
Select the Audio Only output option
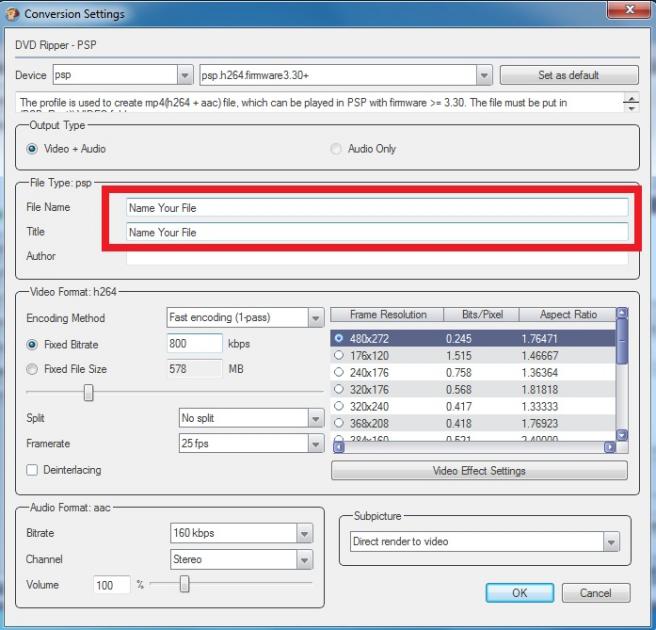point(336,149)
